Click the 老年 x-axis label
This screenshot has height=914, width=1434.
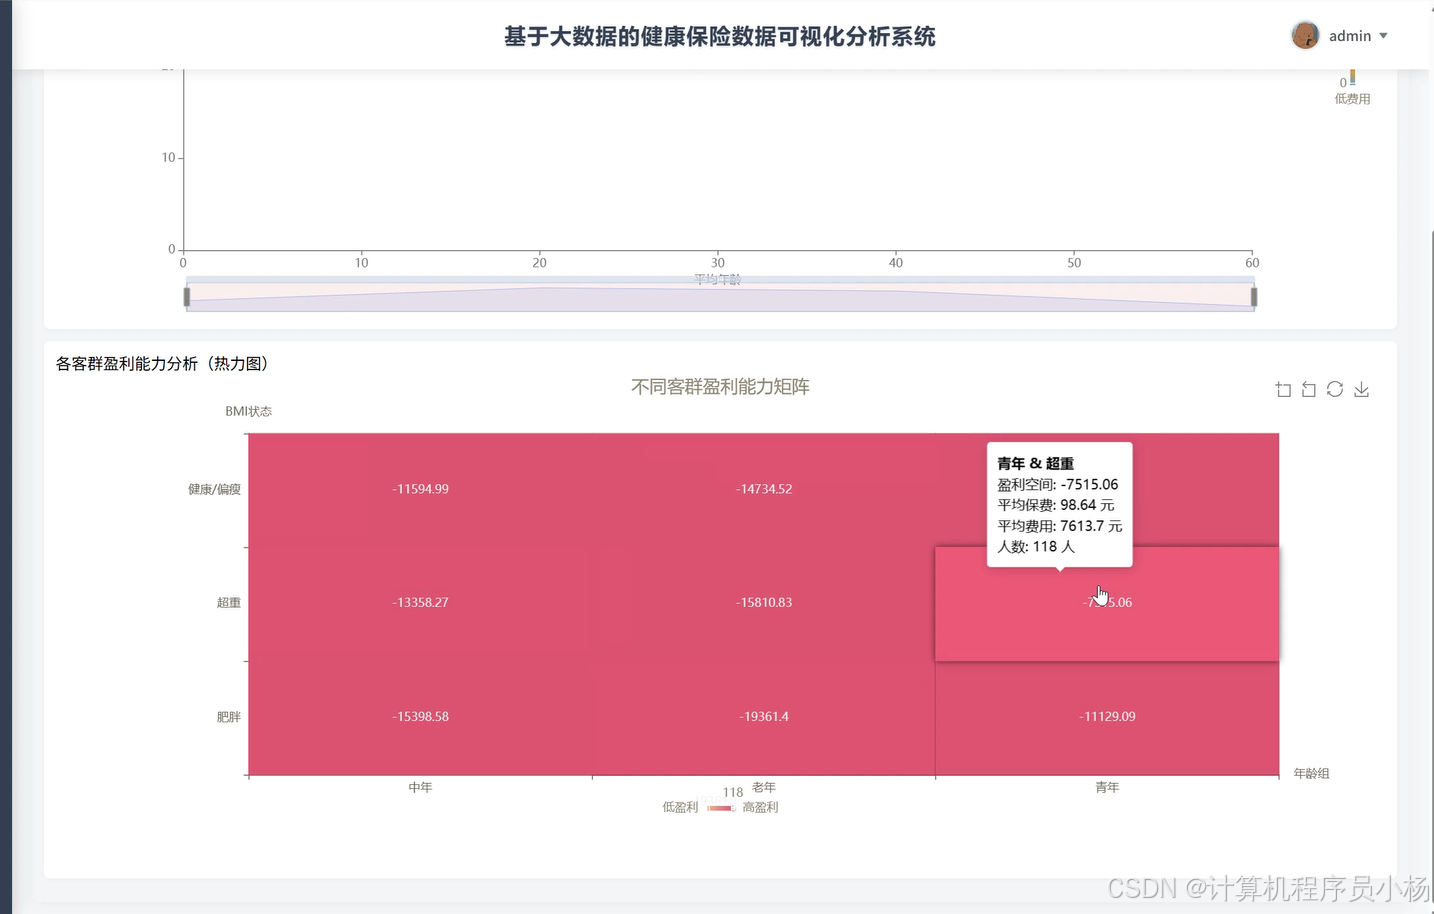coord(764,788)
